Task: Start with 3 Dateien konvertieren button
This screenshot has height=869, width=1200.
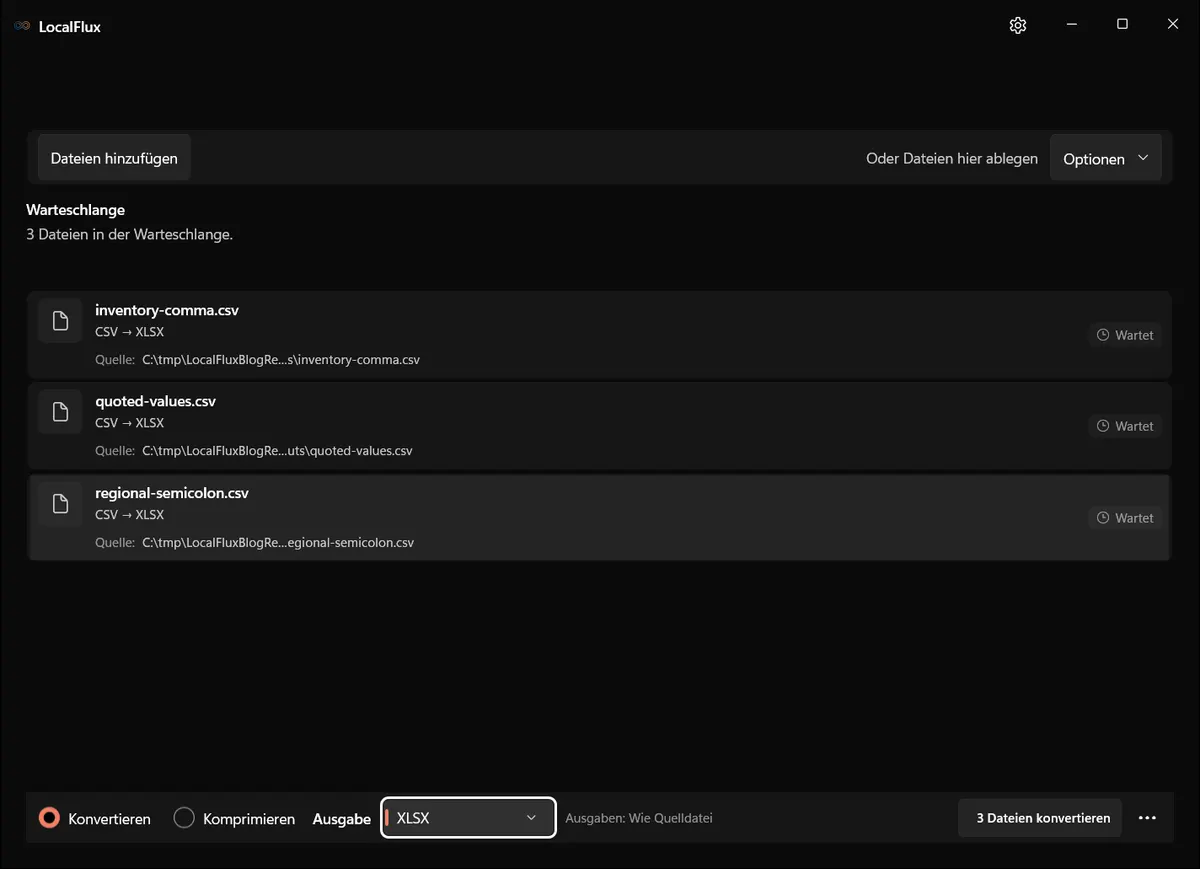Action: 1041,818
